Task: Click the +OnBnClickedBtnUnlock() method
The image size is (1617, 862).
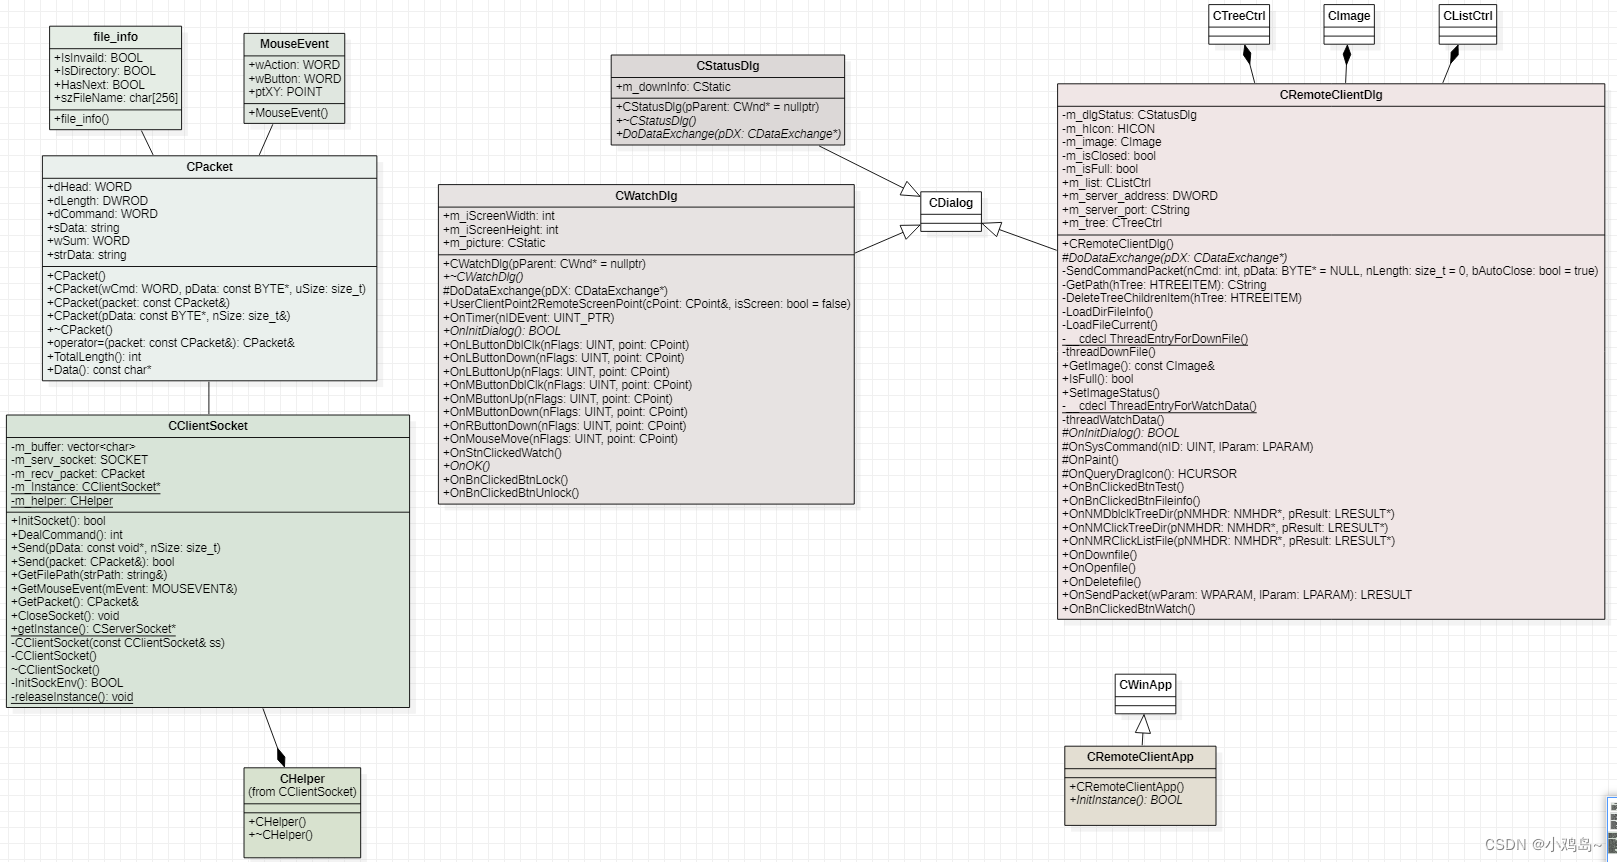Action: [511, 493]
